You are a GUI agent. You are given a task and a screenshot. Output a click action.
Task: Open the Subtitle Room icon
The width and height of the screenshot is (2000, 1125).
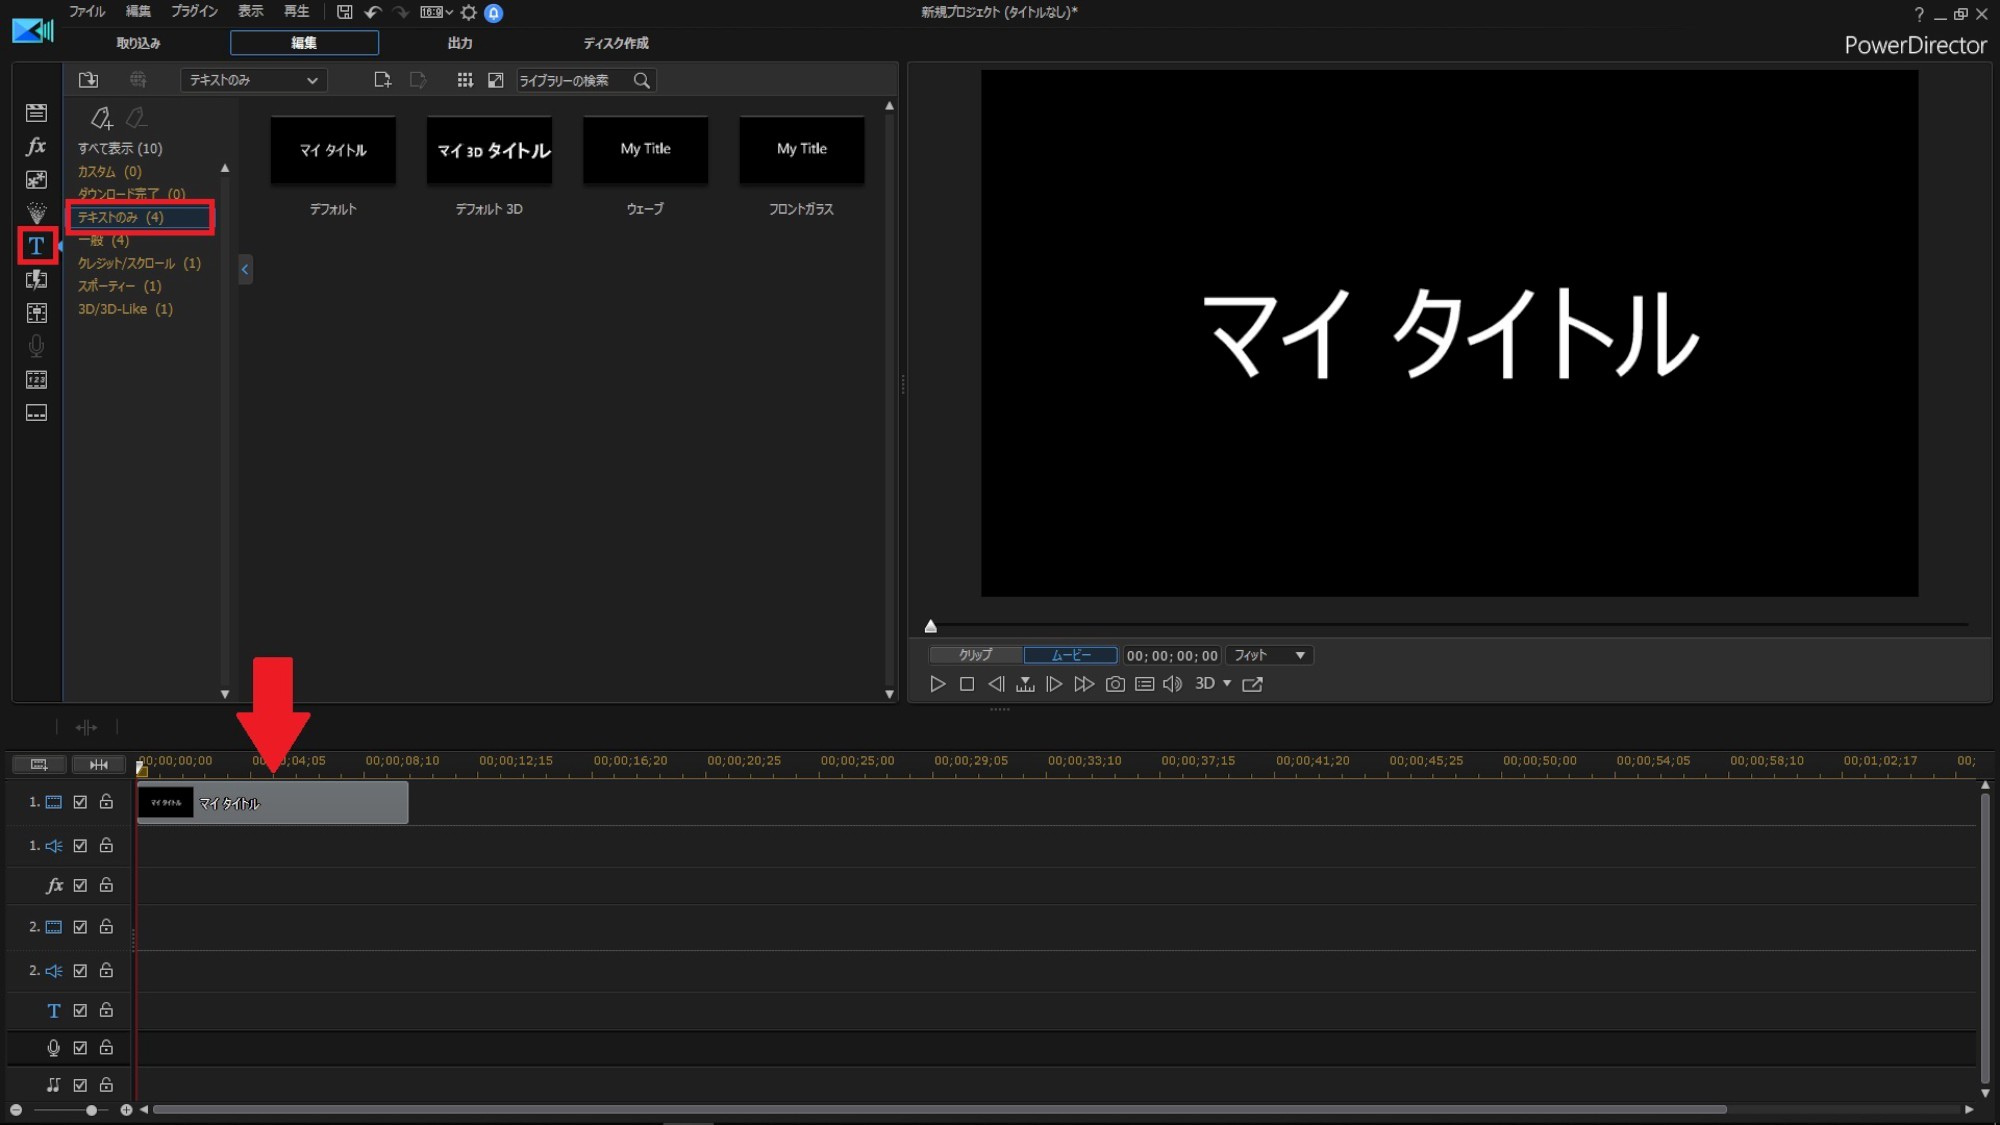point(36,413)
